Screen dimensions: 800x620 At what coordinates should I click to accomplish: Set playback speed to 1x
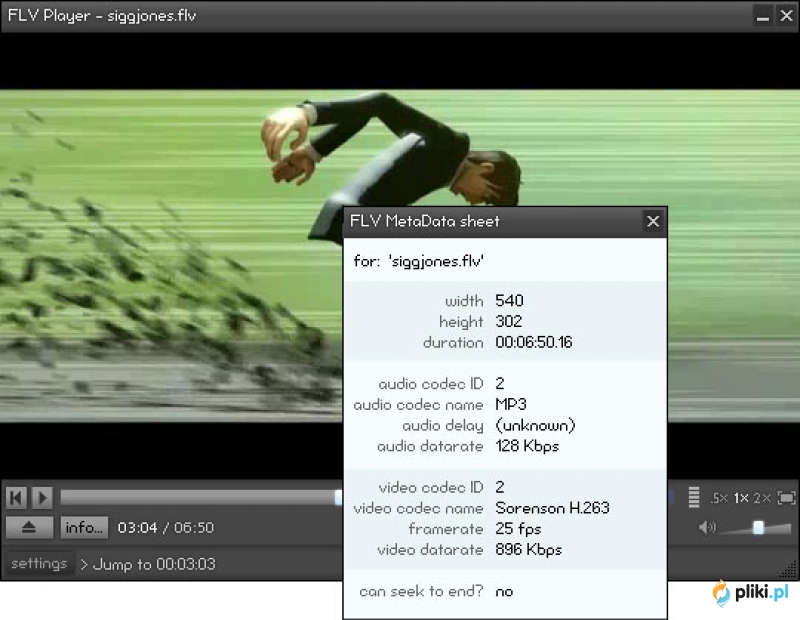point(741,498)
